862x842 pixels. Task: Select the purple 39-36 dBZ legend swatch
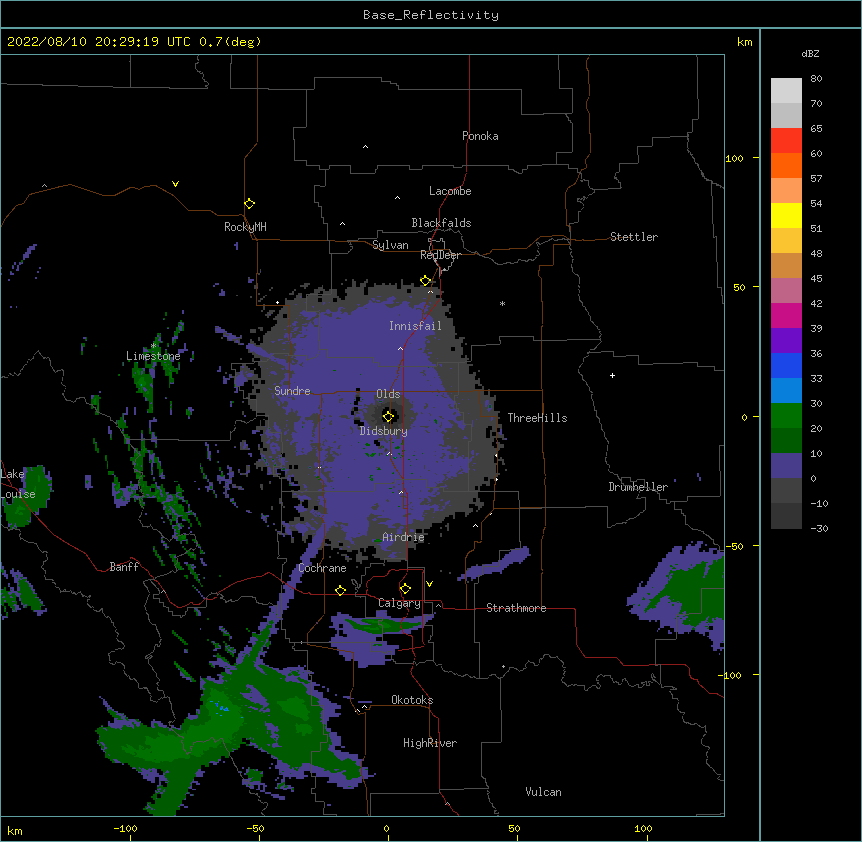pos(786,341)
